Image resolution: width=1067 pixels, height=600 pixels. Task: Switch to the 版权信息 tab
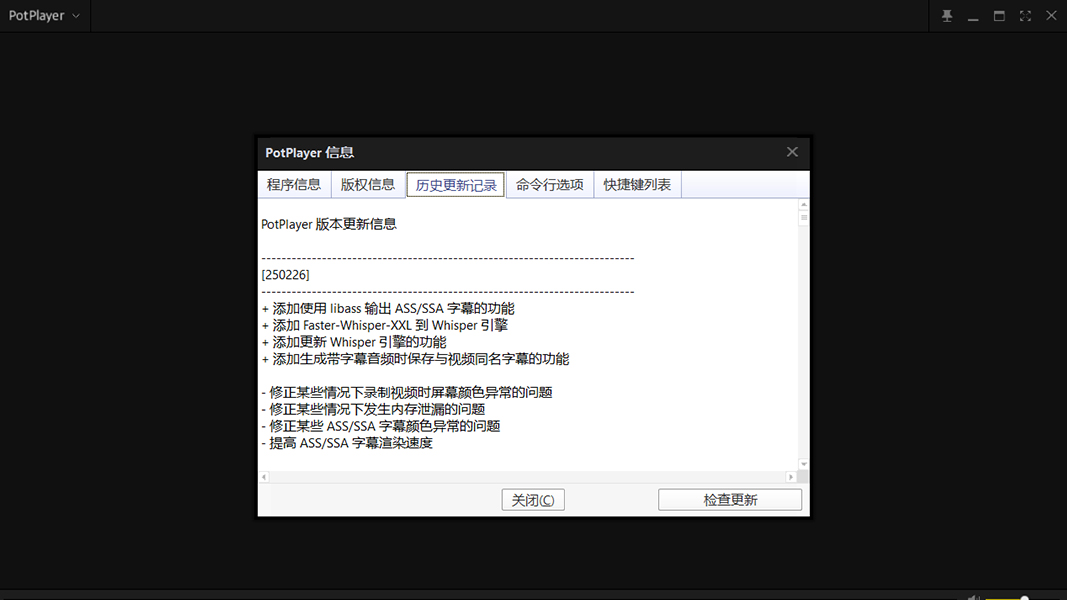(x=367, y=184)
